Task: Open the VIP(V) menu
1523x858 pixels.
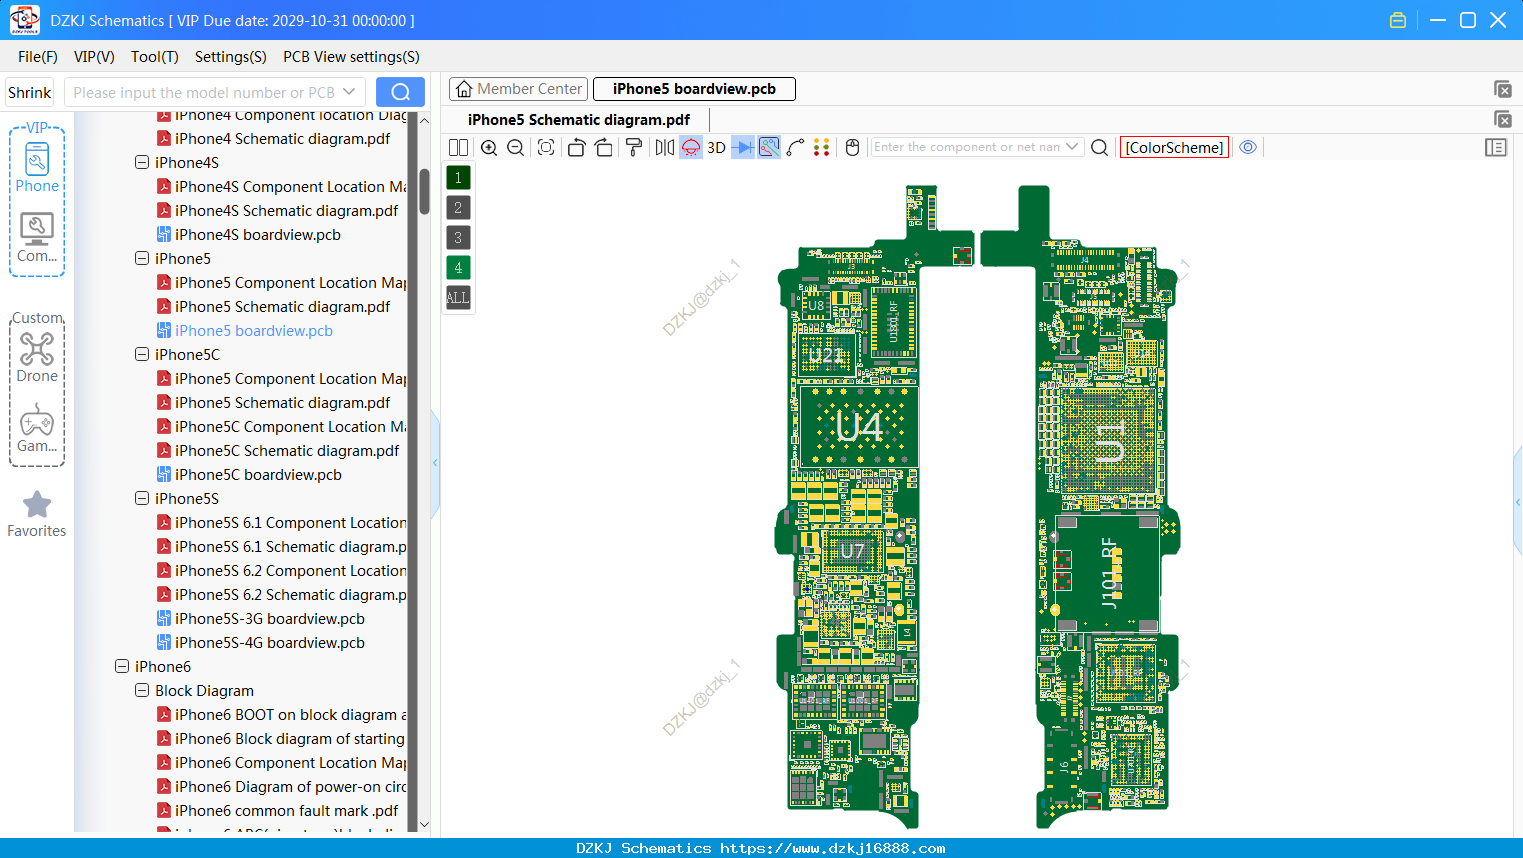Action: tap(94, 57)
